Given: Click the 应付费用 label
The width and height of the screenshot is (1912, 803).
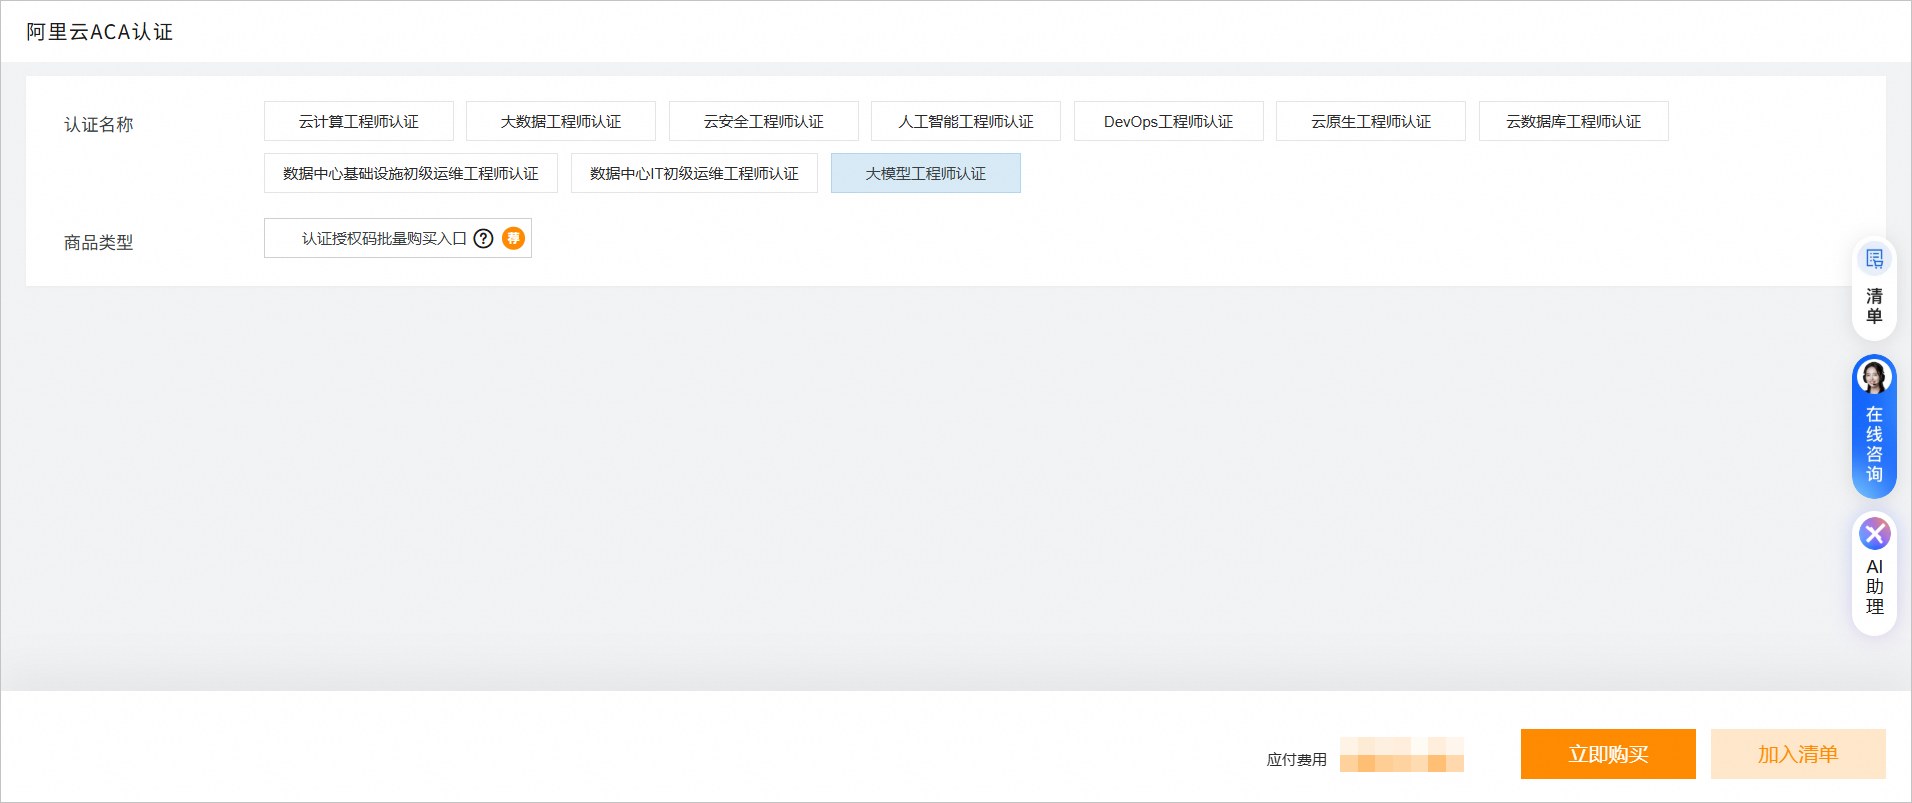Looking at the screenshot, I should coord(1296,760).
